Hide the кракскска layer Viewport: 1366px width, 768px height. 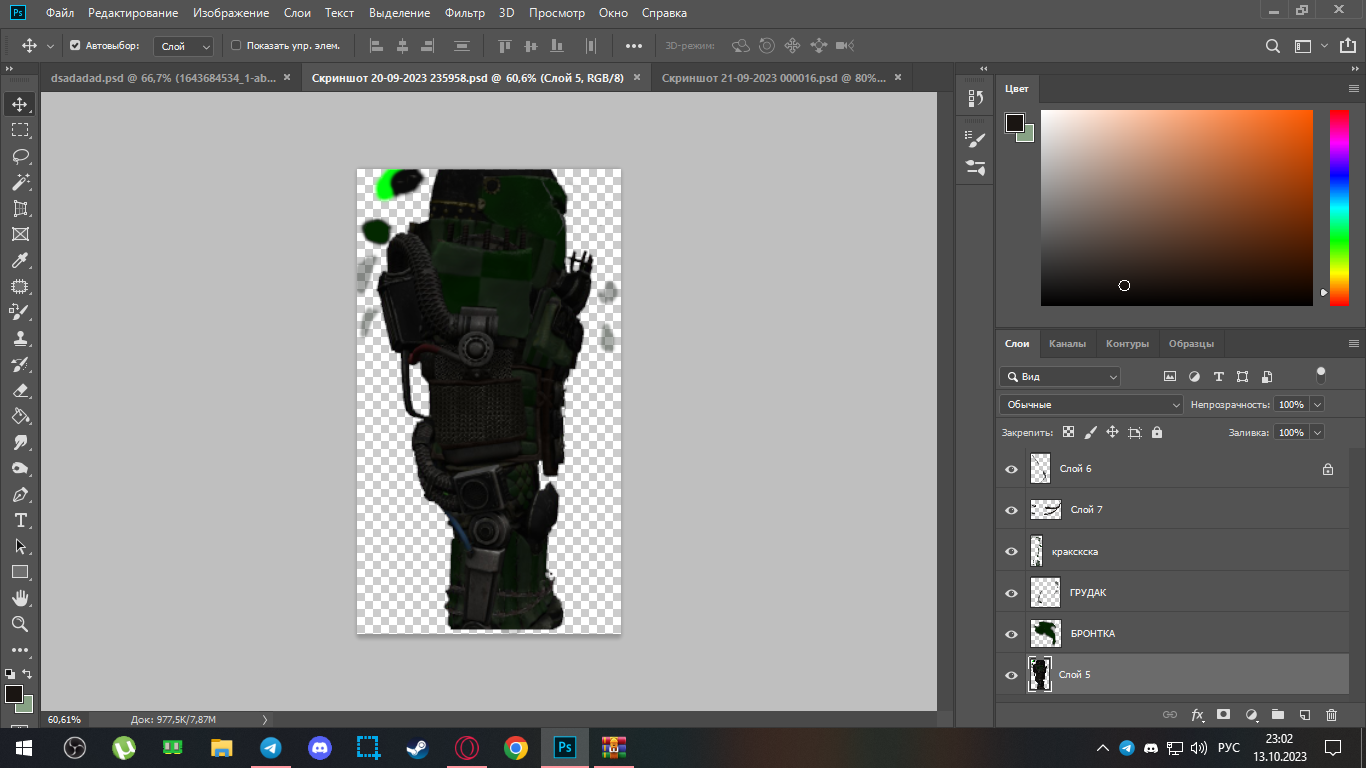tap(1011, 551)
